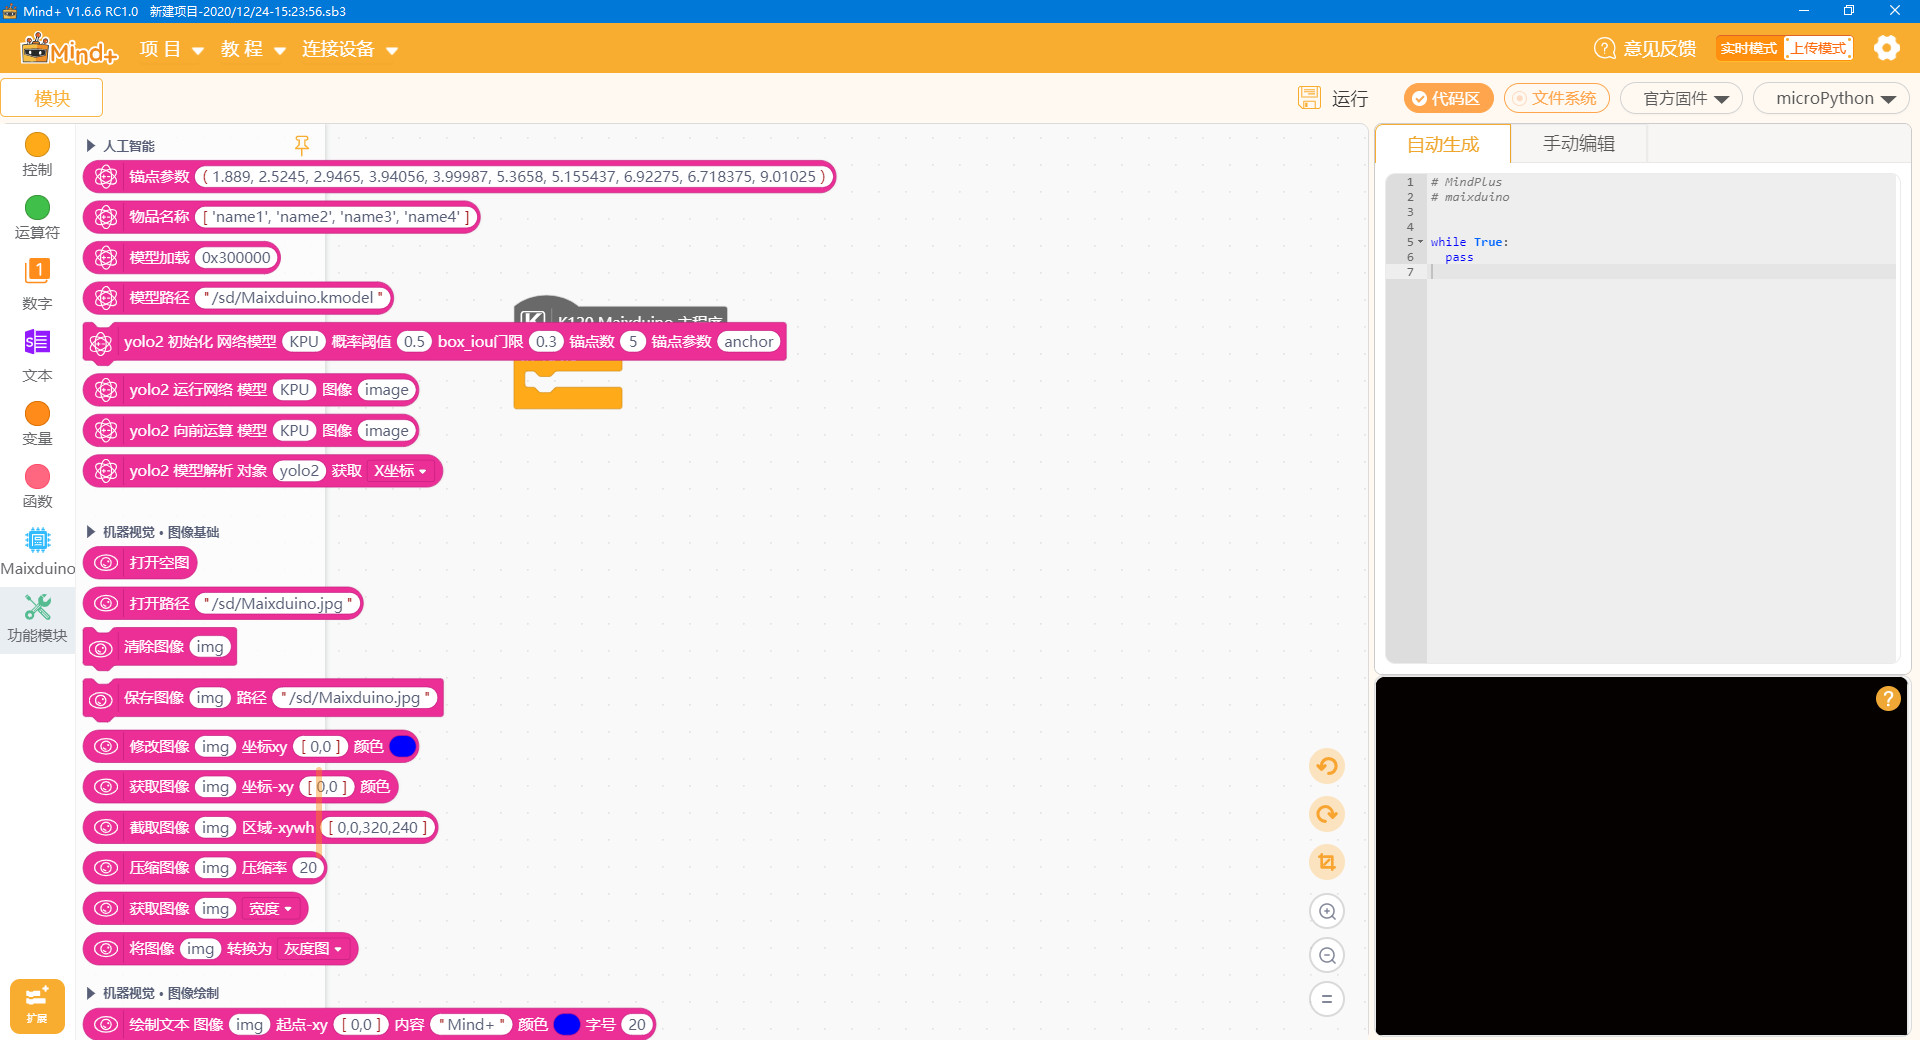Click the '# MindPlus' comment line
The width and height of the screenshot is (1920, 1040).
tap(1466, 182)
